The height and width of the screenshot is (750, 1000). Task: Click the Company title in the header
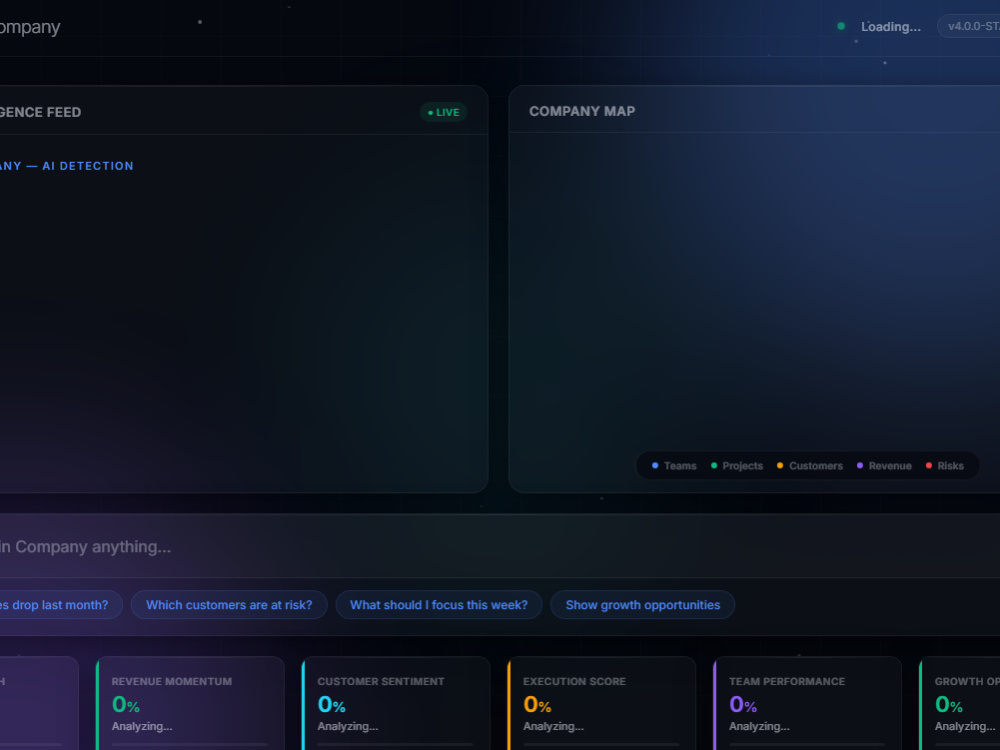tap(30, 27)
